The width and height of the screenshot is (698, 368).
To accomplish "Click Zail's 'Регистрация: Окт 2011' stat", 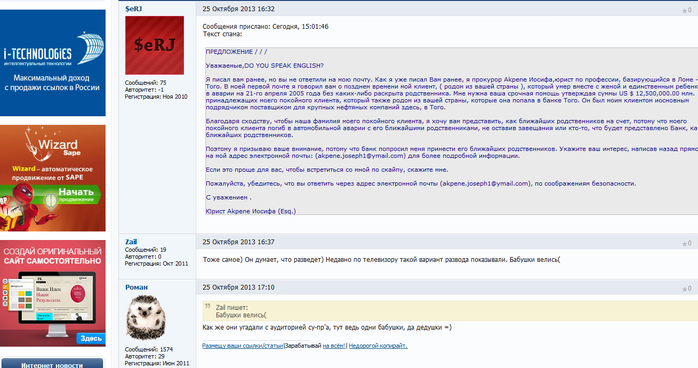I will 157,263.
